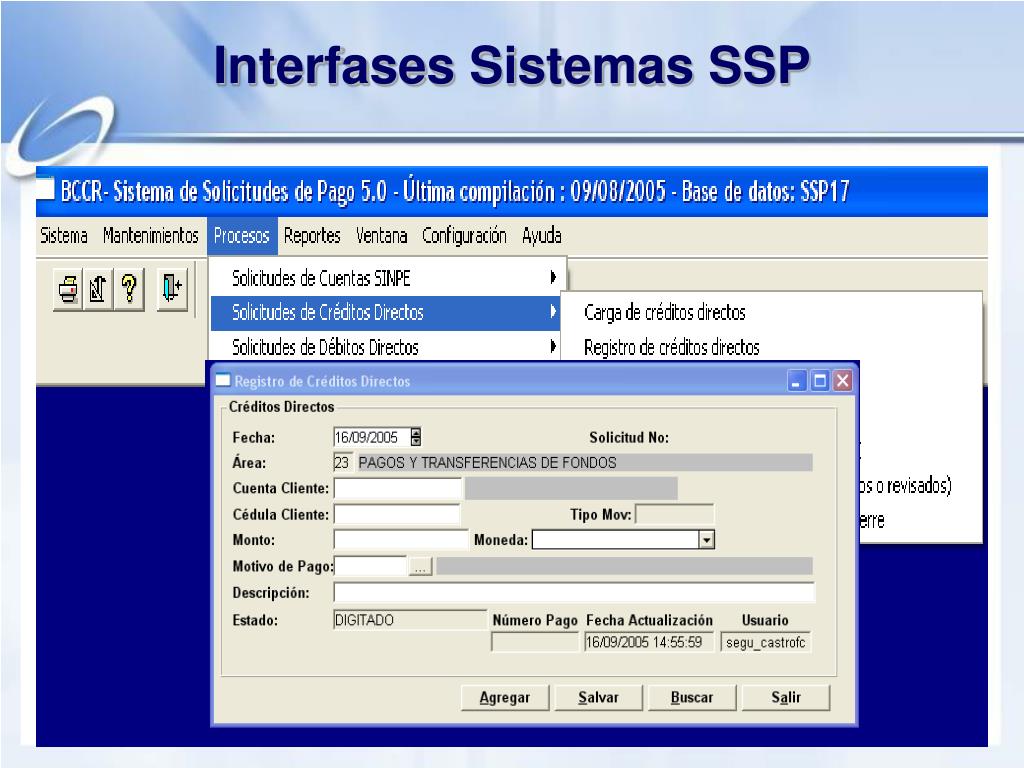The width and height of the screenshot is (1024, 768).
Task: Open the Moneda dropdown arrow
Action: coord(706,540)
